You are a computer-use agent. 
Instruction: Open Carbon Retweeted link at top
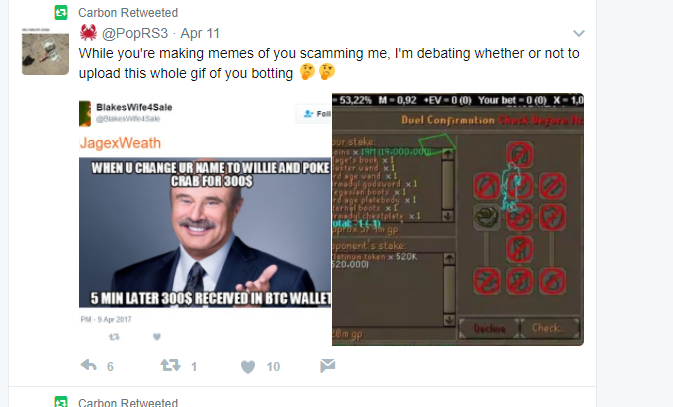(128, 13)
